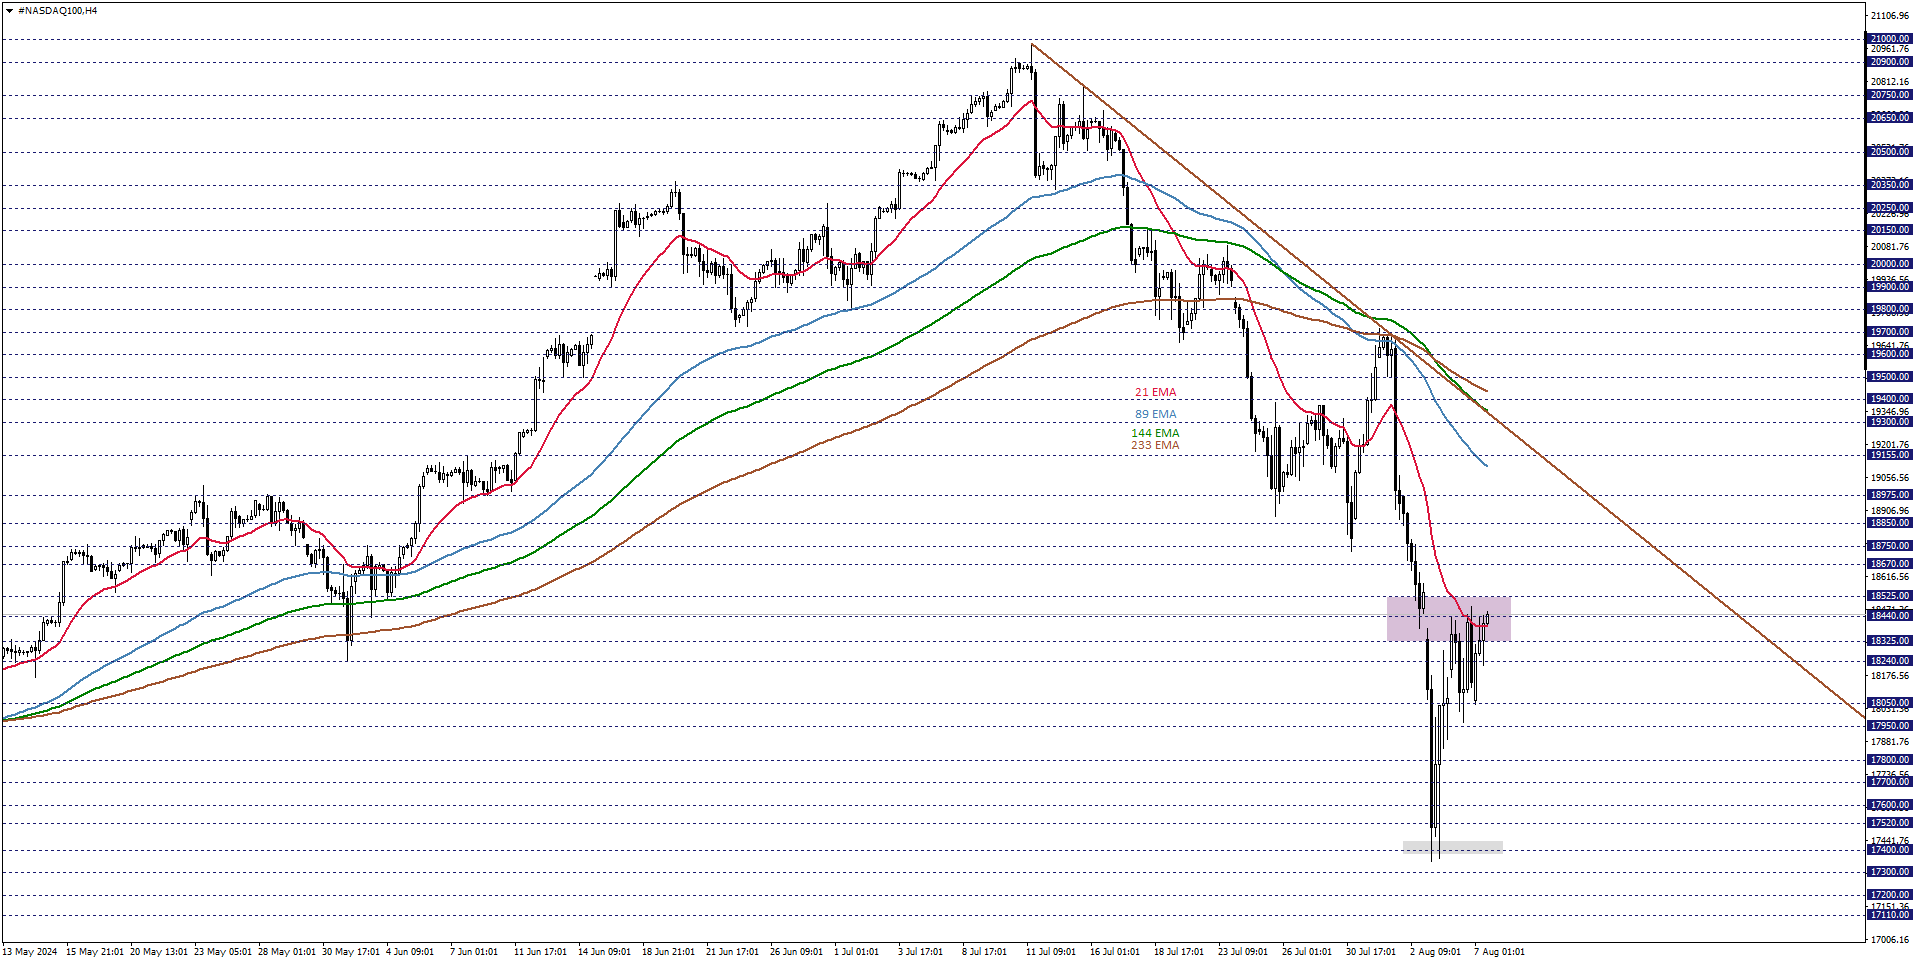Screen dimensions: 1916x963
Task: Click the 20150.00 price level label
Action: click(1890, 230)
